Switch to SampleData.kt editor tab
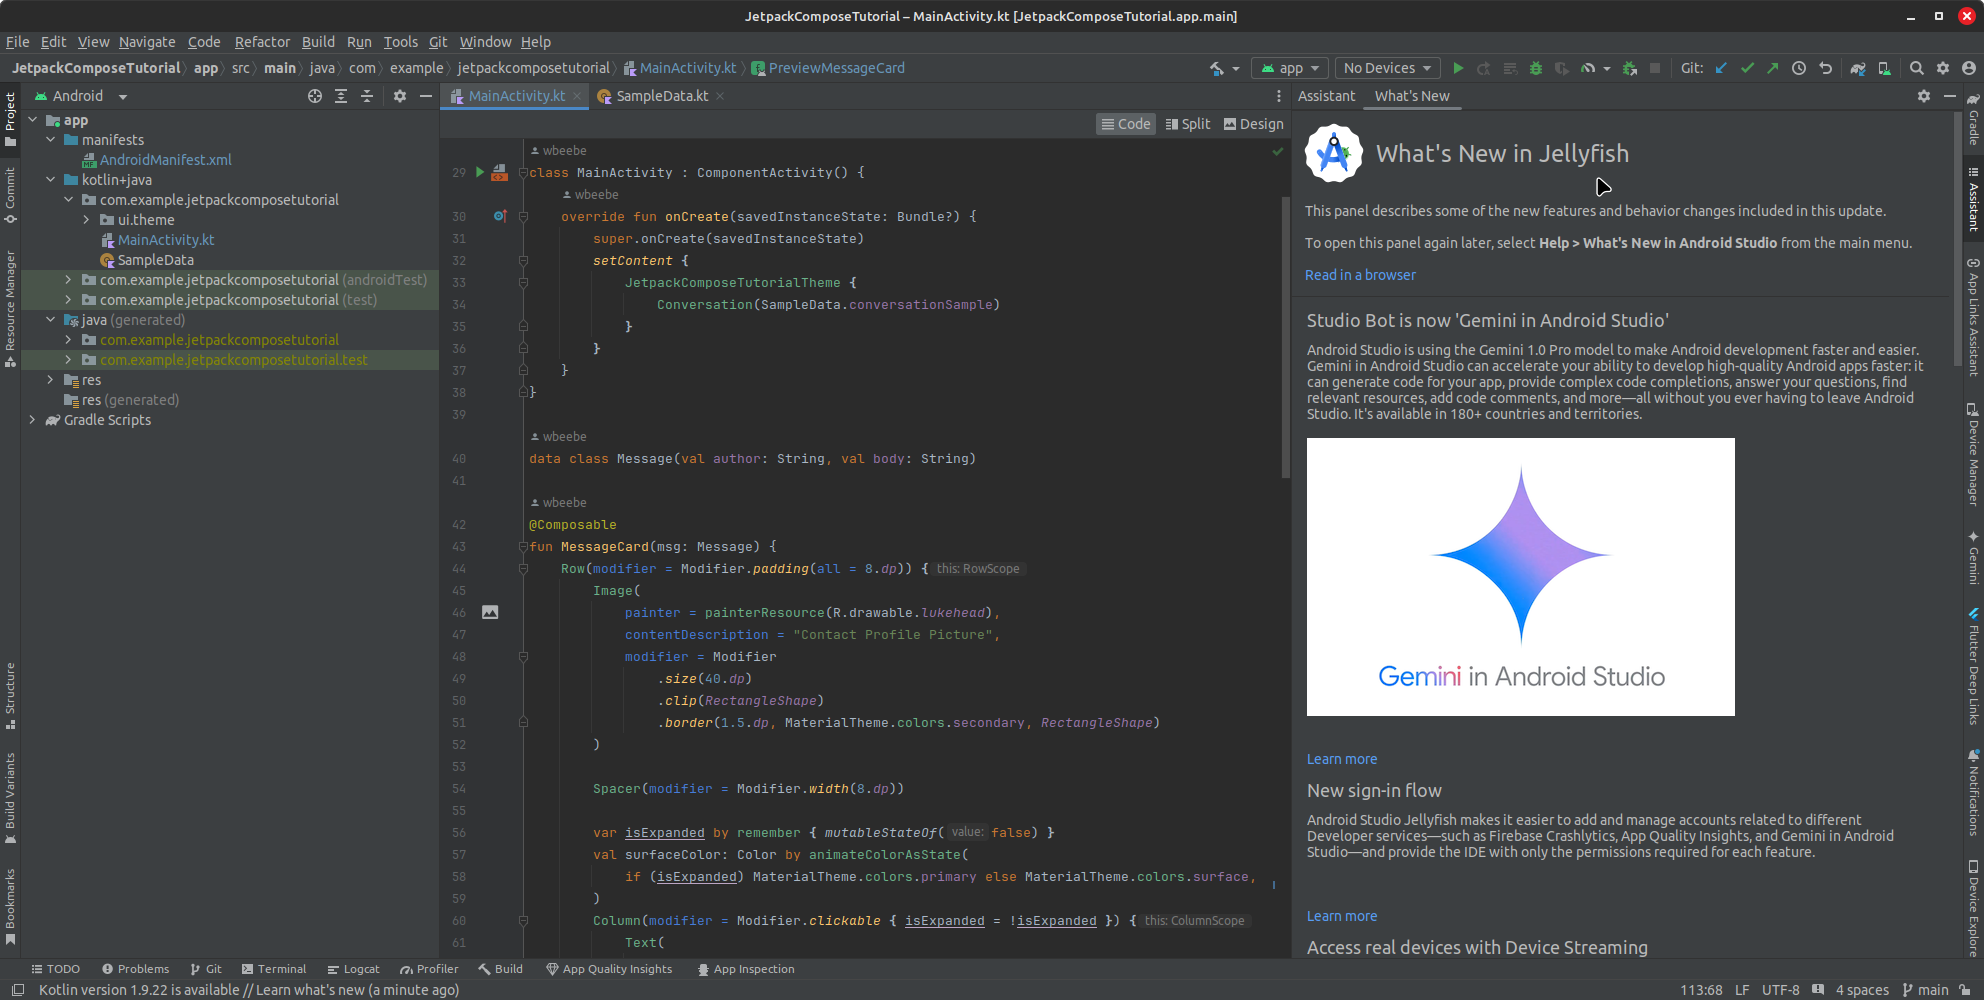Image resolution: width=1984 pixels, height=1000 pixels. 662,96
